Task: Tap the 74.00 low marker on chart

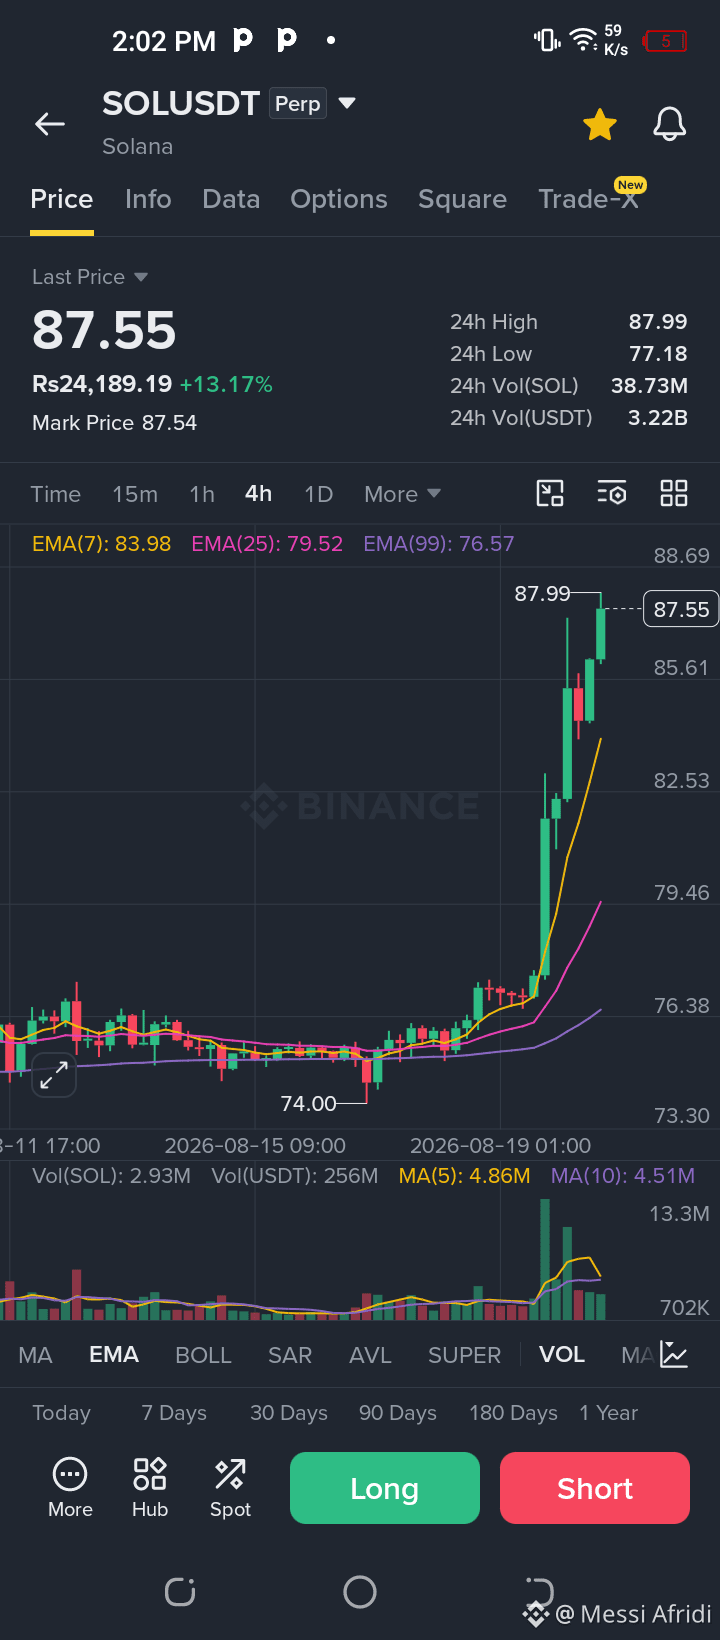Action: pyautogui.click(x=309, y=1104)
